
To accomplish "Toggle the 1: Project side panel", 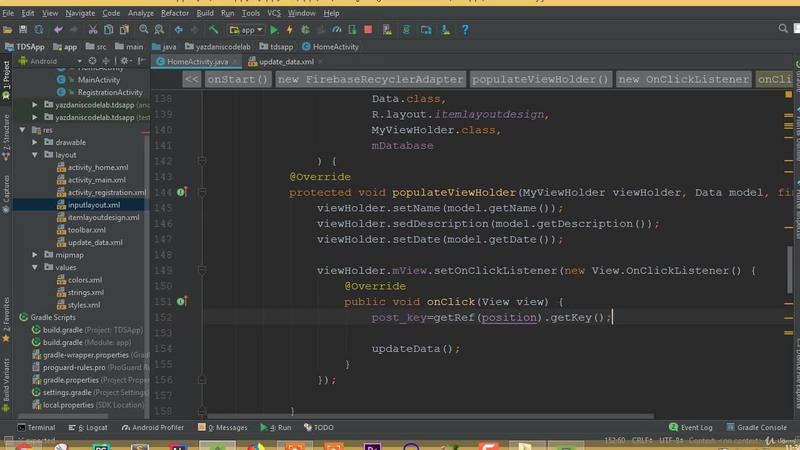I will (6, 80).
